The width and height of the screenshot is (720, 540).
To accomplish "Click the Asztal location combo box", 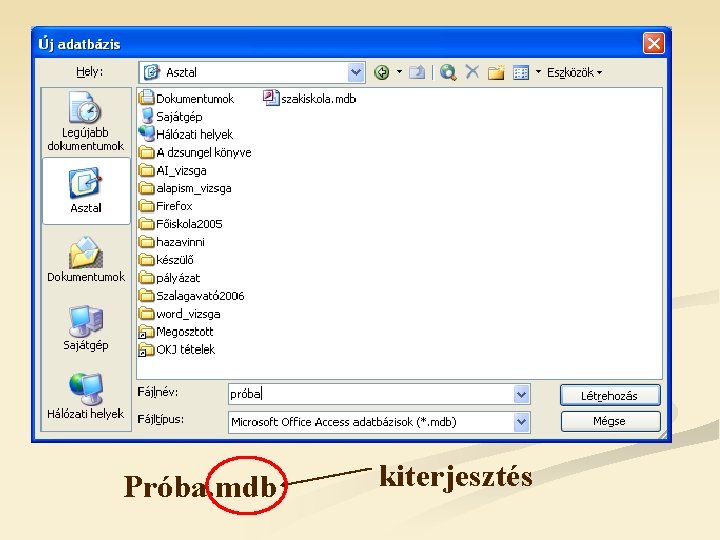I will coord(252,73).
